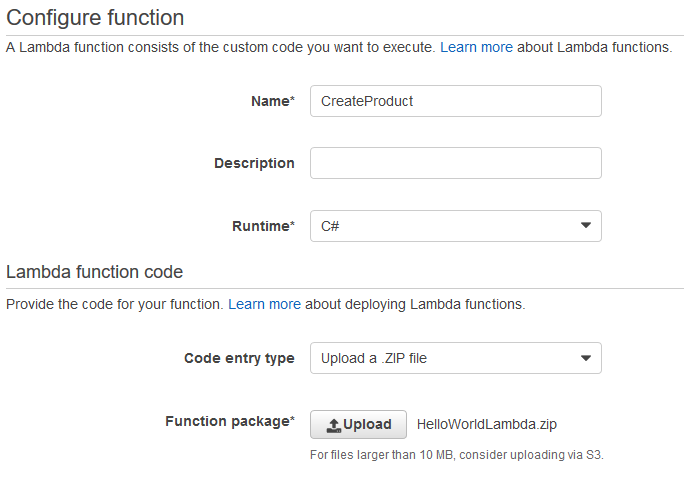Click the Runtime dropdown caret arrow
Viewport: 684px width, 484px height.
(586, 225)
